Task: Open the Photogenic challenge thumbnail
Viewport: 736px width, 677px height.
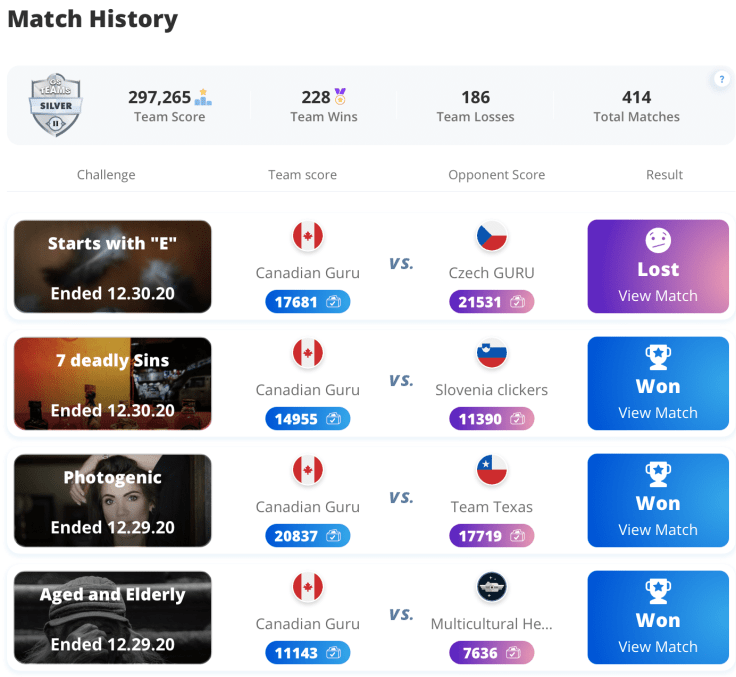Action: pos(113,501)
